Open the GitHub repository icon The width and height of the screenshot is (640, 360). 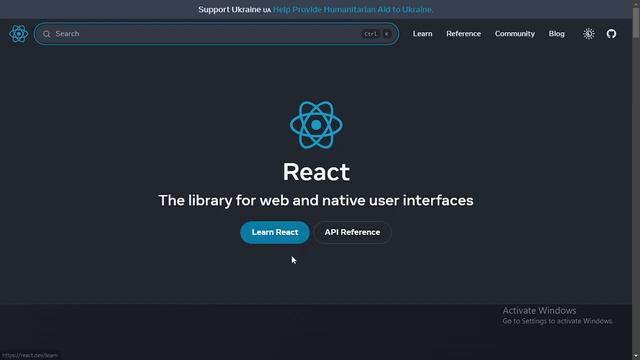click(x=611, y=34)
